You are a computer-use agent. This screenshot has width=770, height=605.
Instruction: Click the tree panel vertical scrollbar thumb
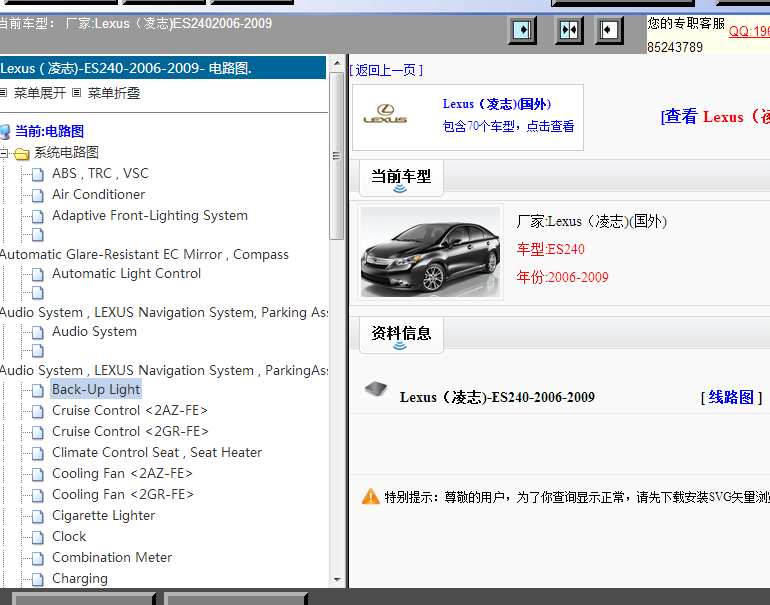click(x=336, y=156)
